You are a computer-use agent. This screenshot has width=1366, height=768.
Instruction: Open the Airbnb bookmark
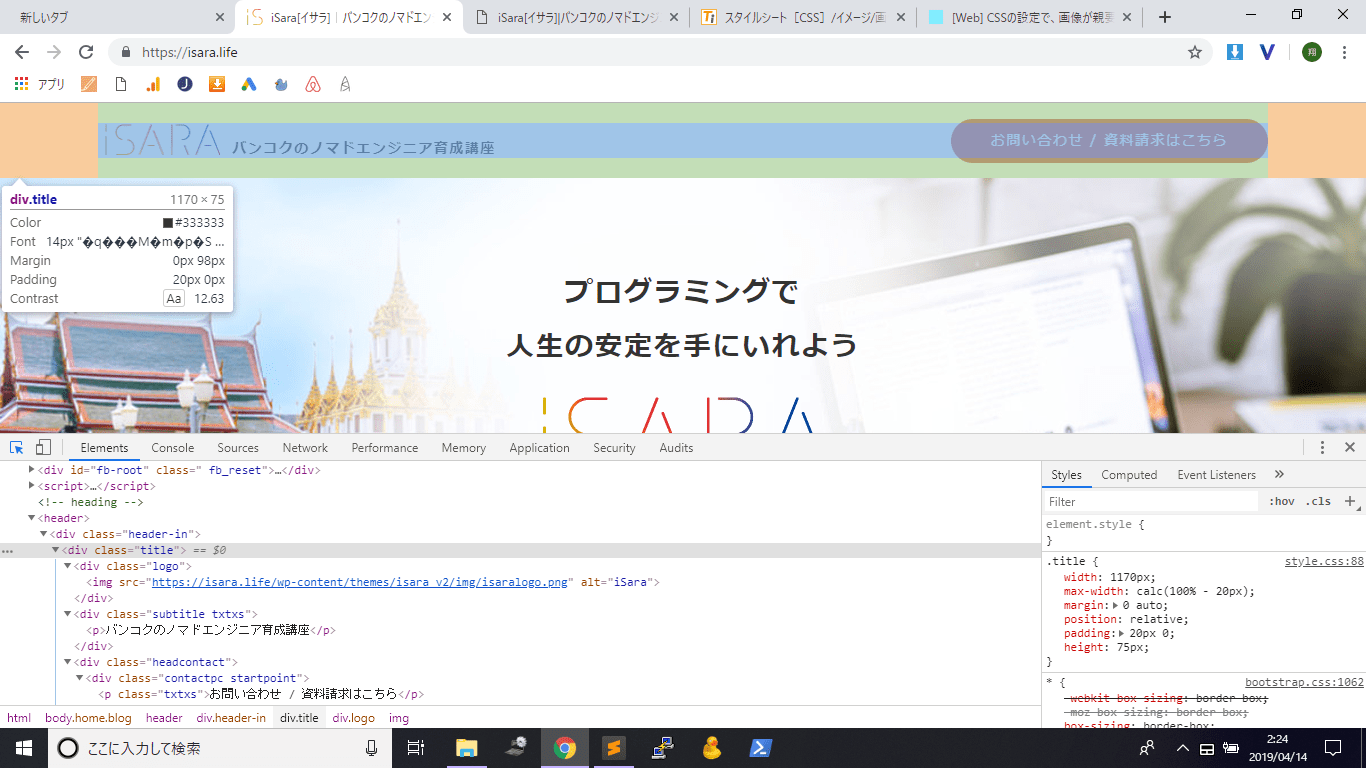pyautogui.click(x=313, y=85)
